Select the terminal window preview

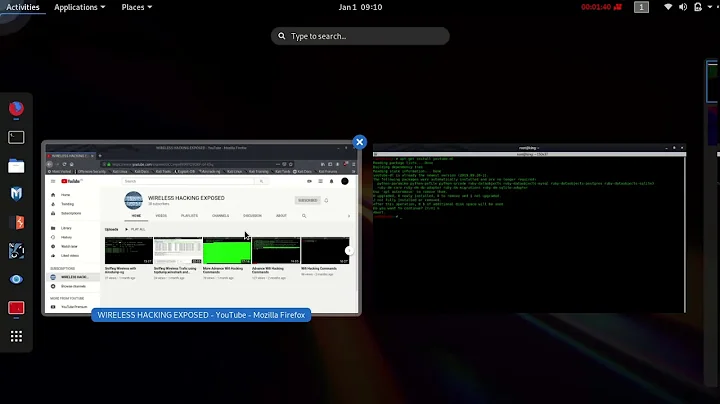click(x=529, y=229)
